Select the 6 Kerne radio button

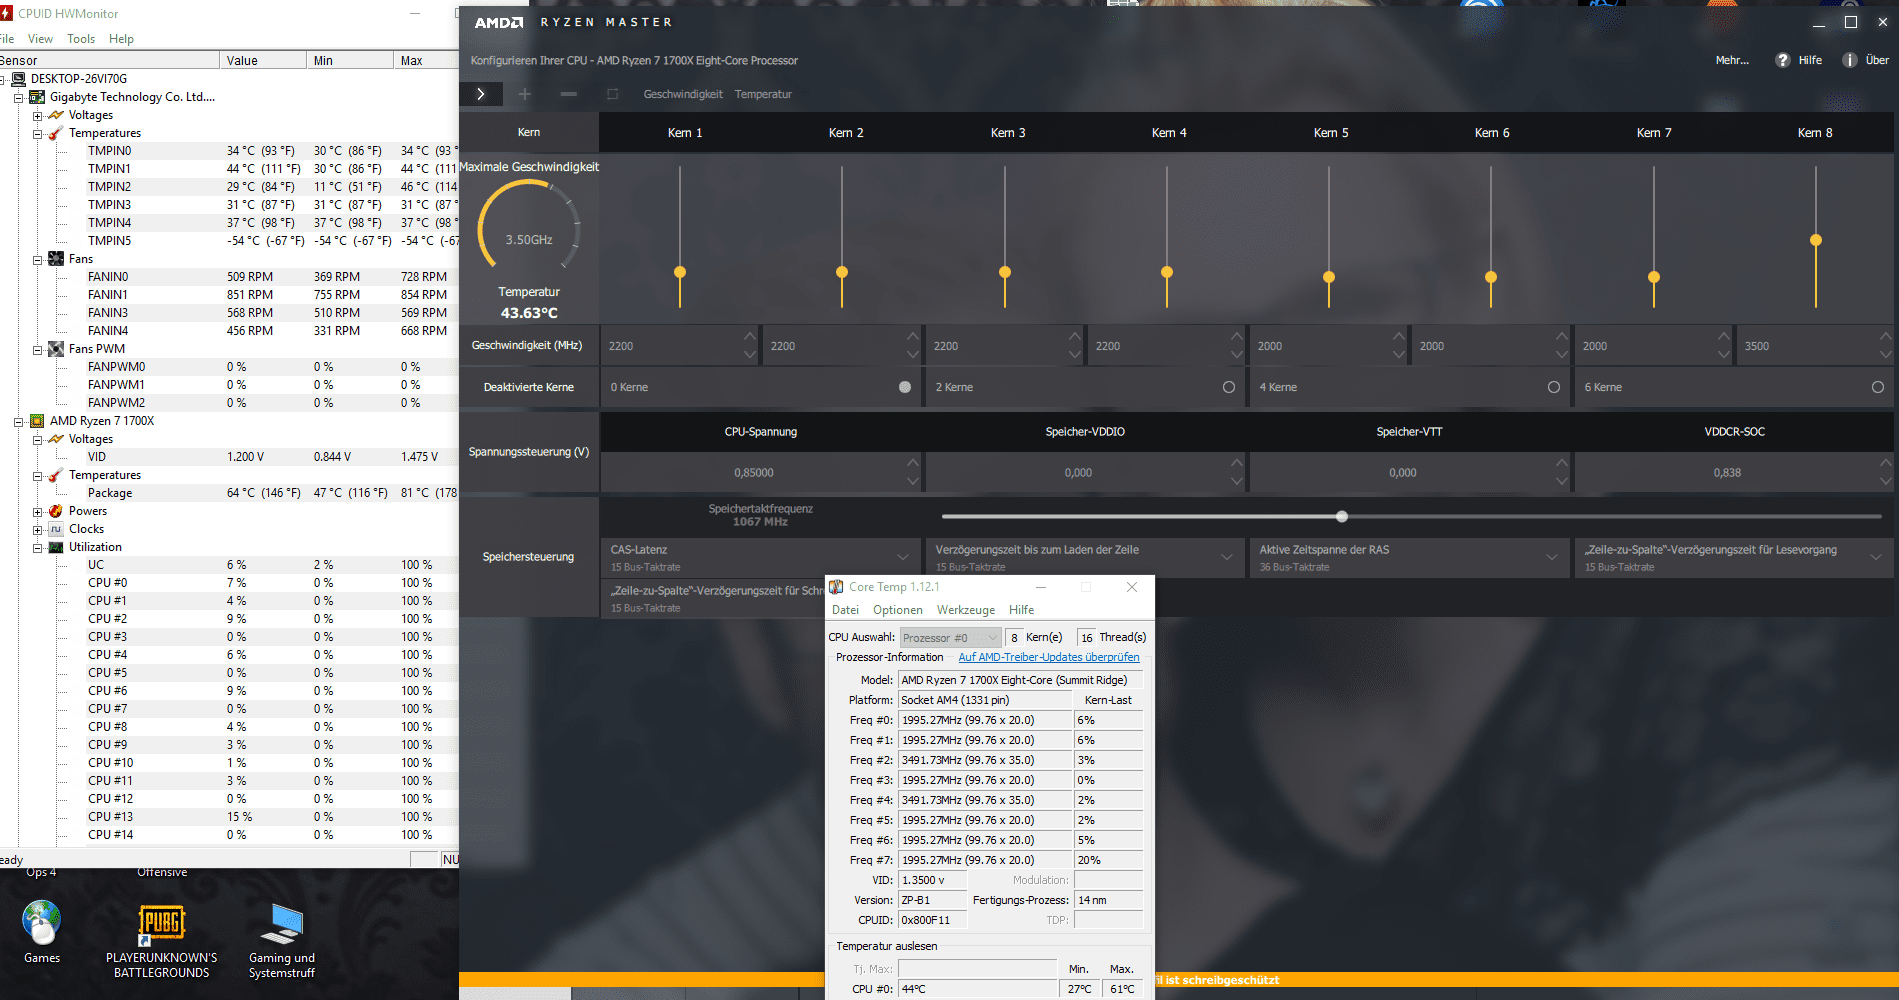point(1878,387)
